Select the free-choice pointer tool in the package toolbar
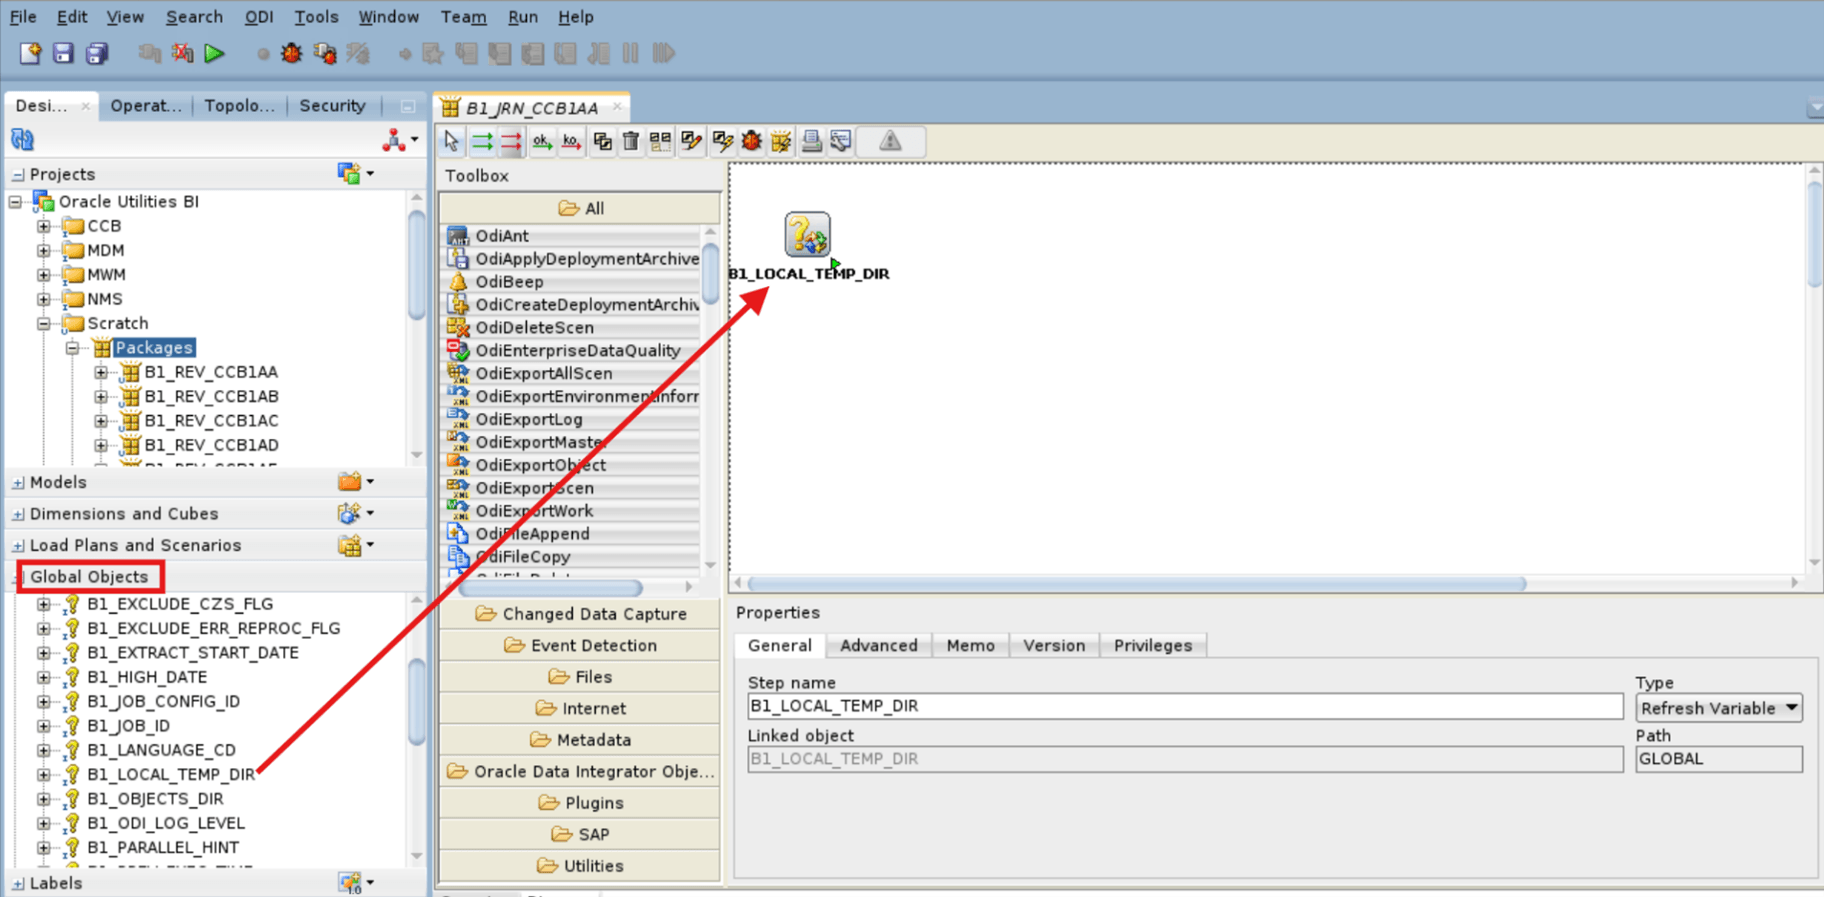1824x897 pixels. coord(452,142)
